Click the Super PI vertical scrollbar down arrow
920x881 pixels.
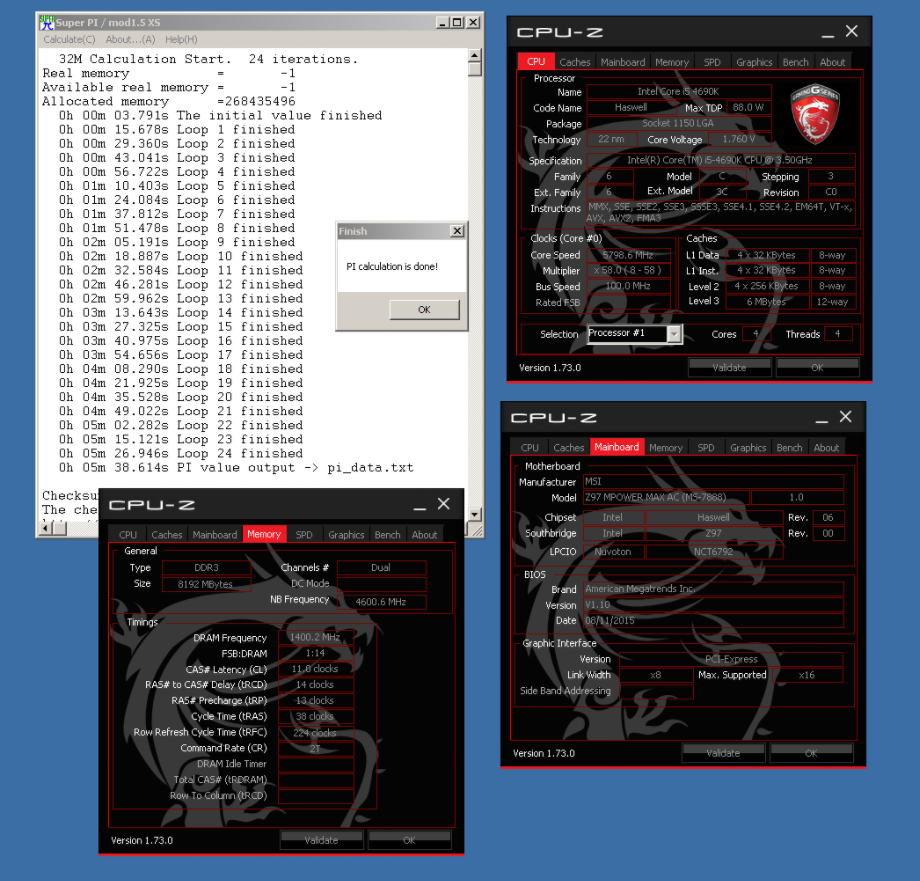[x=475, y=514]
